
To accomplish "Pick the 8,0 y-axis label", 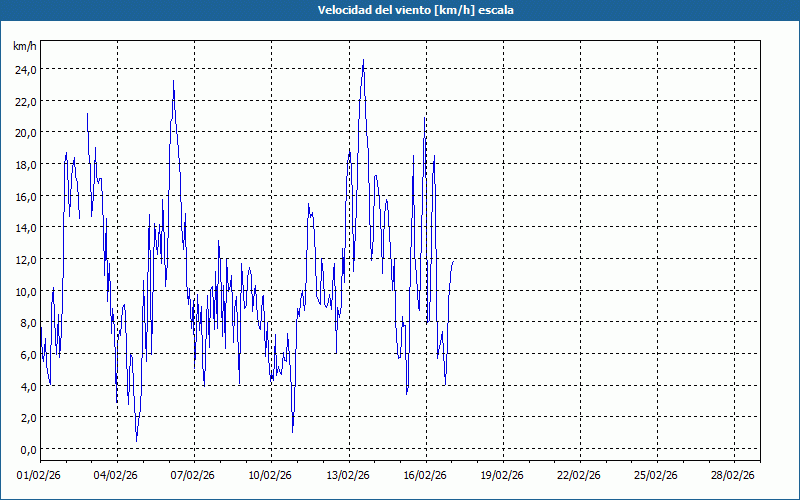I will coord(27,323).
